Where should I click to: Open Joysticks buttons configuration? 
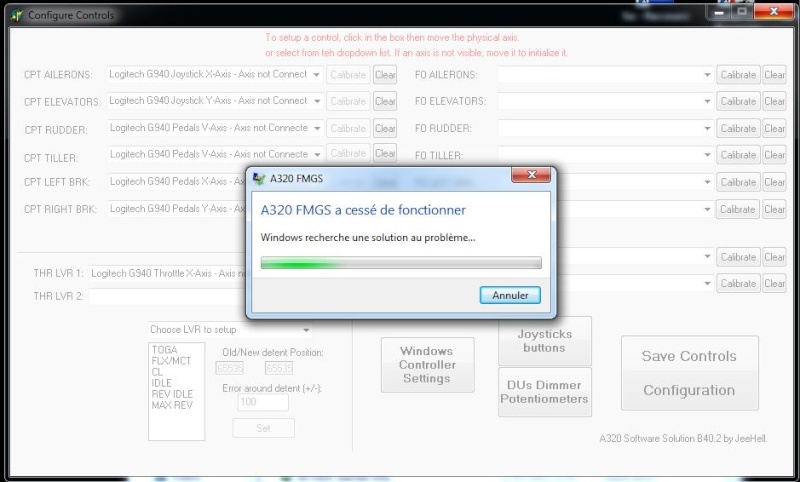coord(544,341)
